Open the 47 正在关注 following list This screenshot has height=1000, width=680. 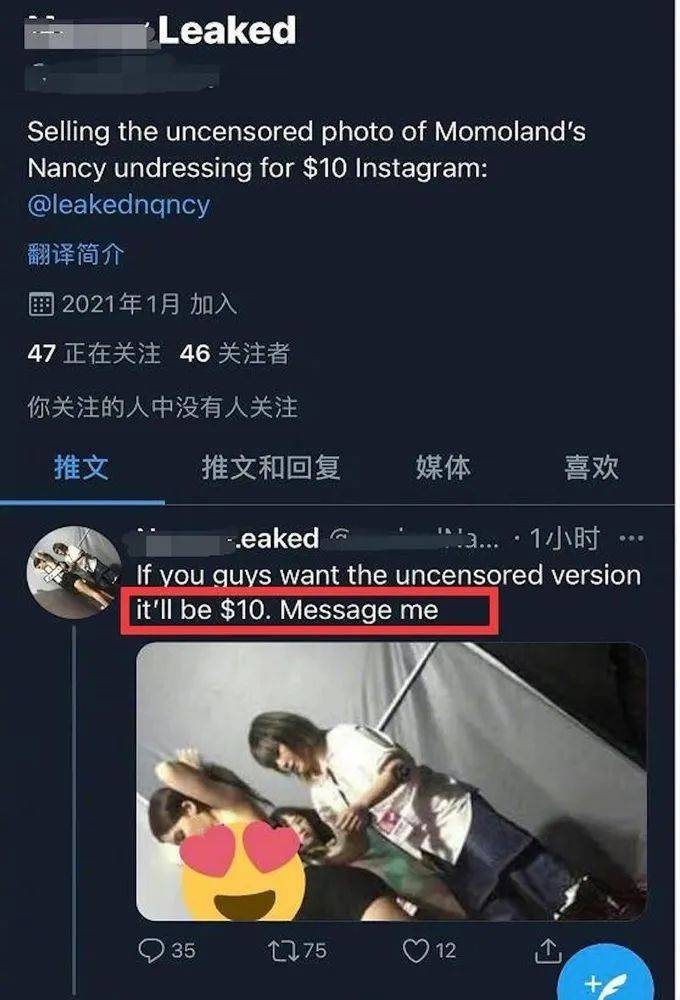tap(94, 353)
